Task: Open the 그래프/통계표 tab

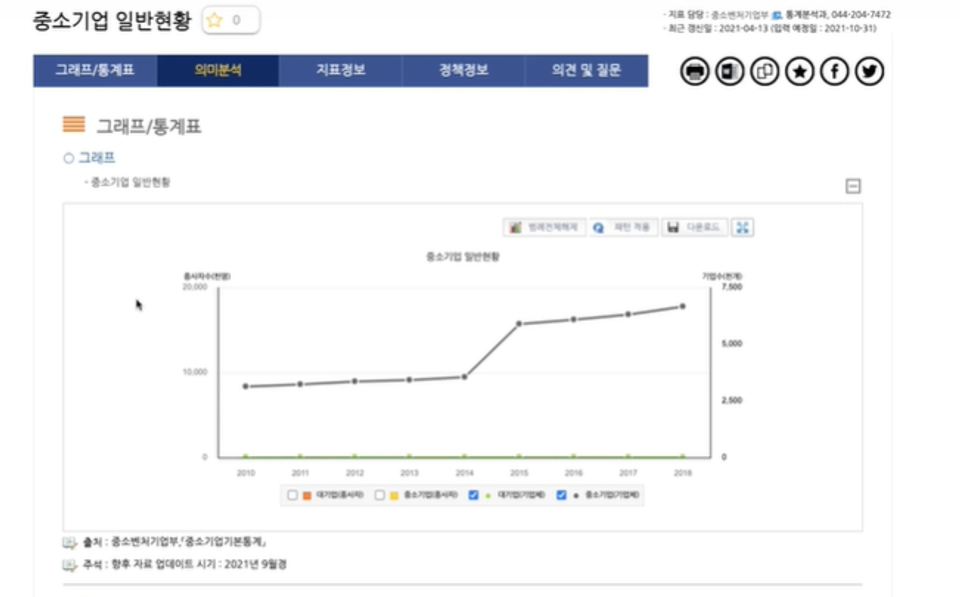Action: point(95,70)
